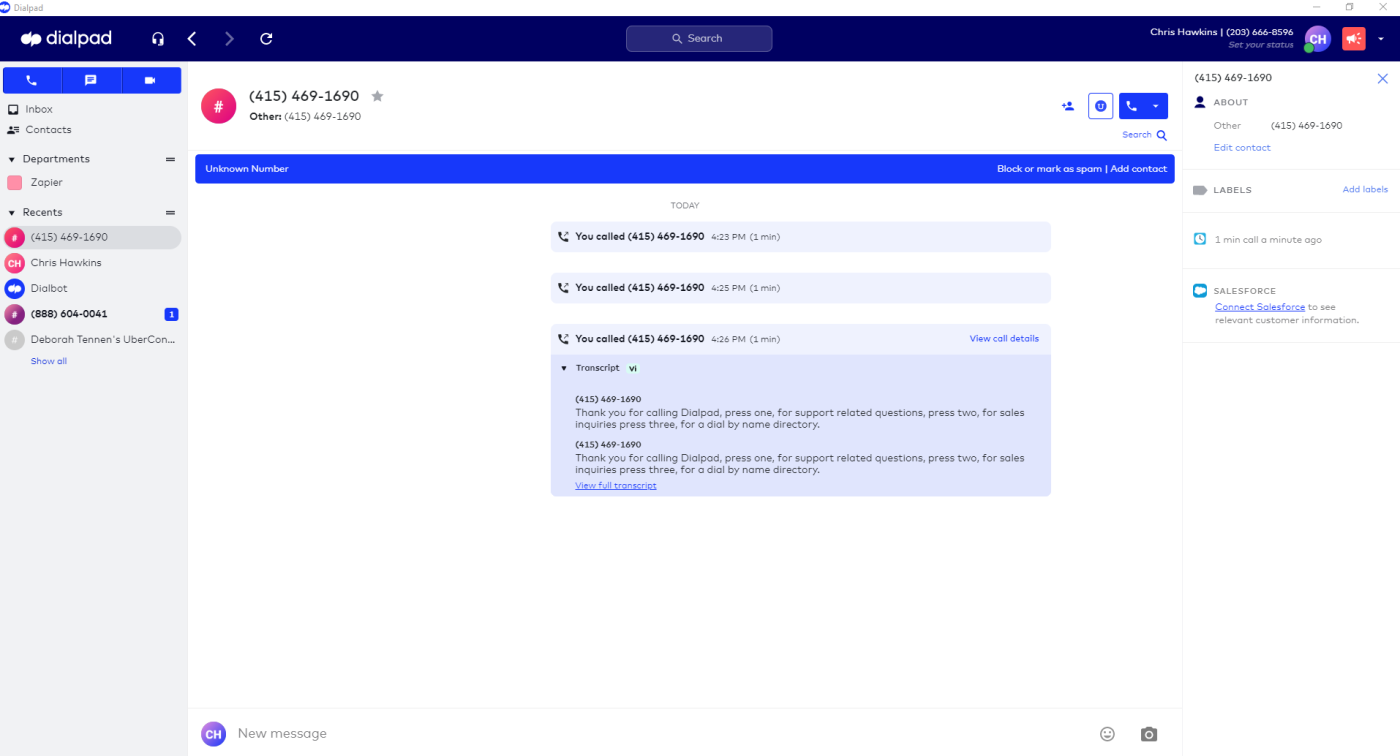This screenshot has width=1400, height=756.
Task: Click the CH avatar beside New message
Action: (x=213, y=734)
